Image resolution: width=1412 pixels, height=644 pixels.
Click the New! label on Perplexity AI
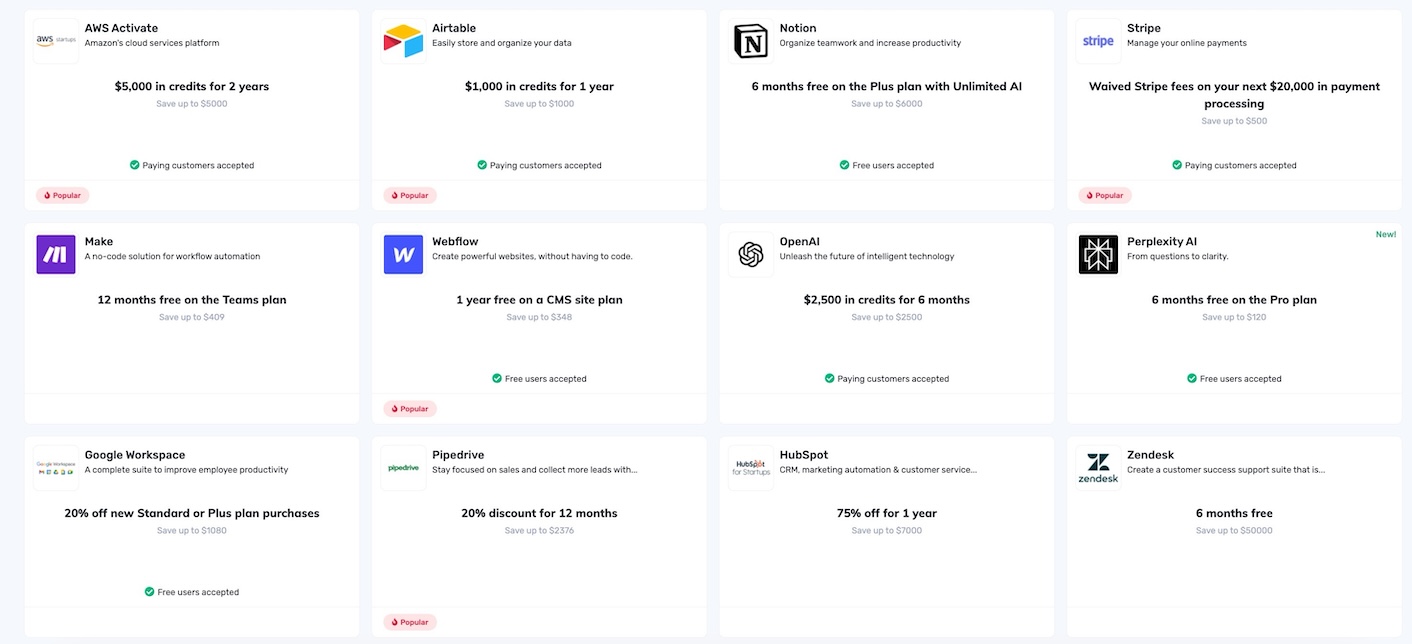click(1385, 235)
